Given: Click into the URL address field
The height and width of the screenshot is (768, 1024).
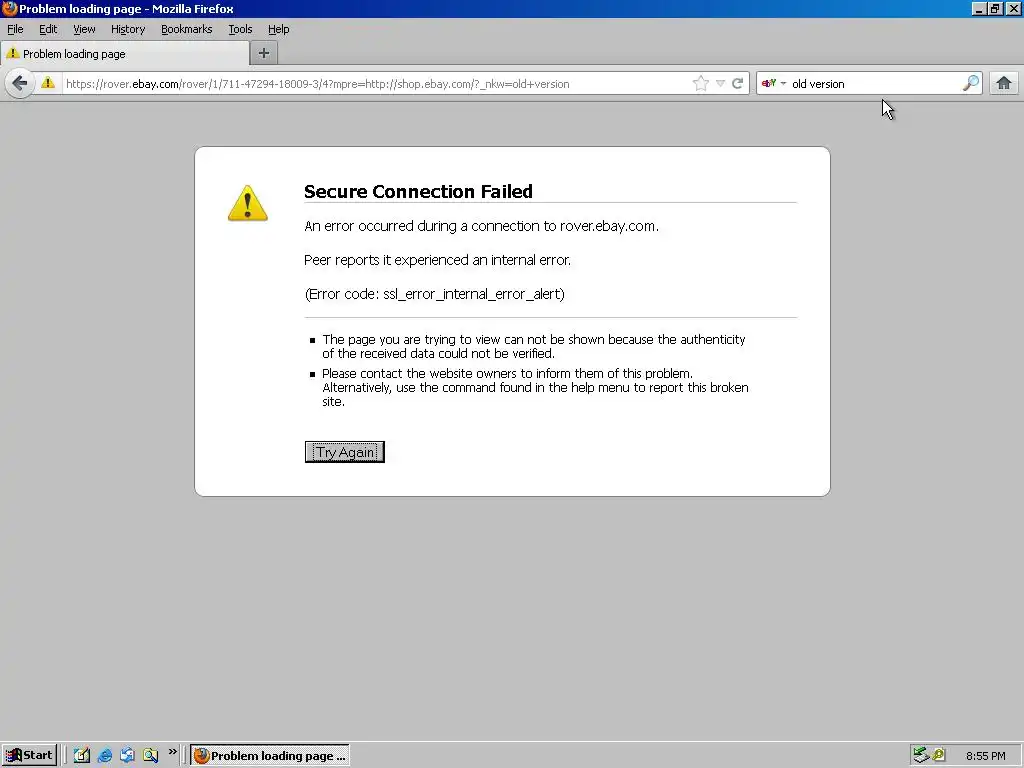Looking at the screenshot, I should tap(376, 84).
